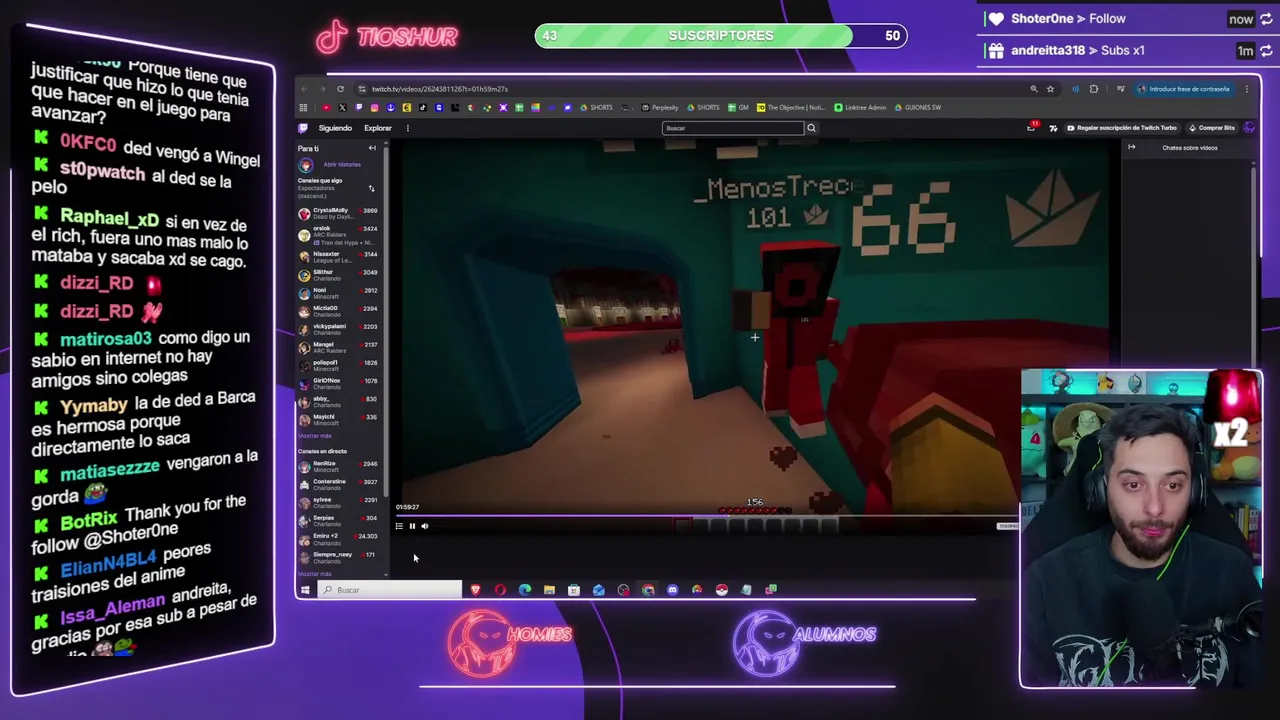Open Mangel ARC Raiders channel row
Viewport: 1280px width, 720px height.
338,348
